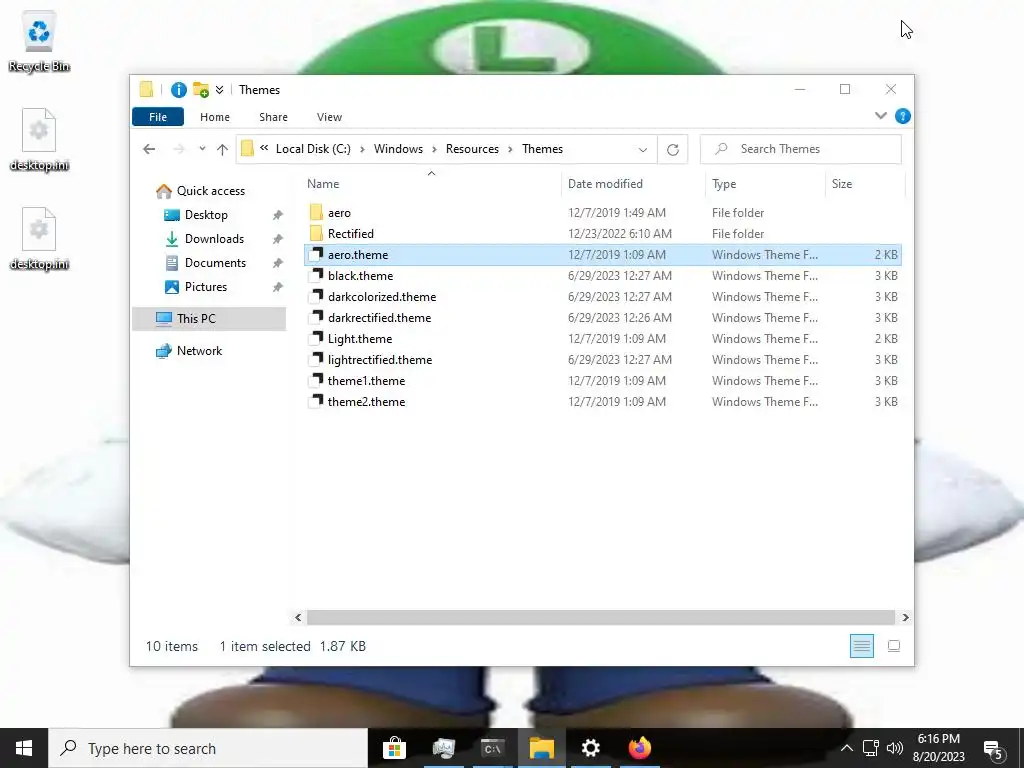Click Resources in the address path
The image size is (1024, 768).
[472, 149]
